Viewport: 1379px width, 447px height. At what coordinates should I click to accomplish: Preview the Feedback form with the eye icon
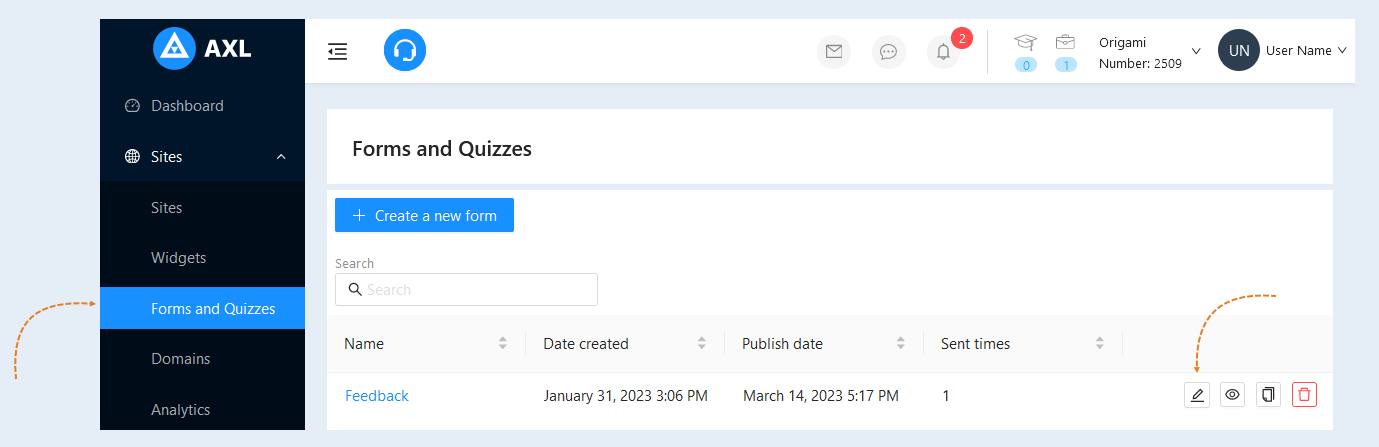click(x=1233, y=395)
